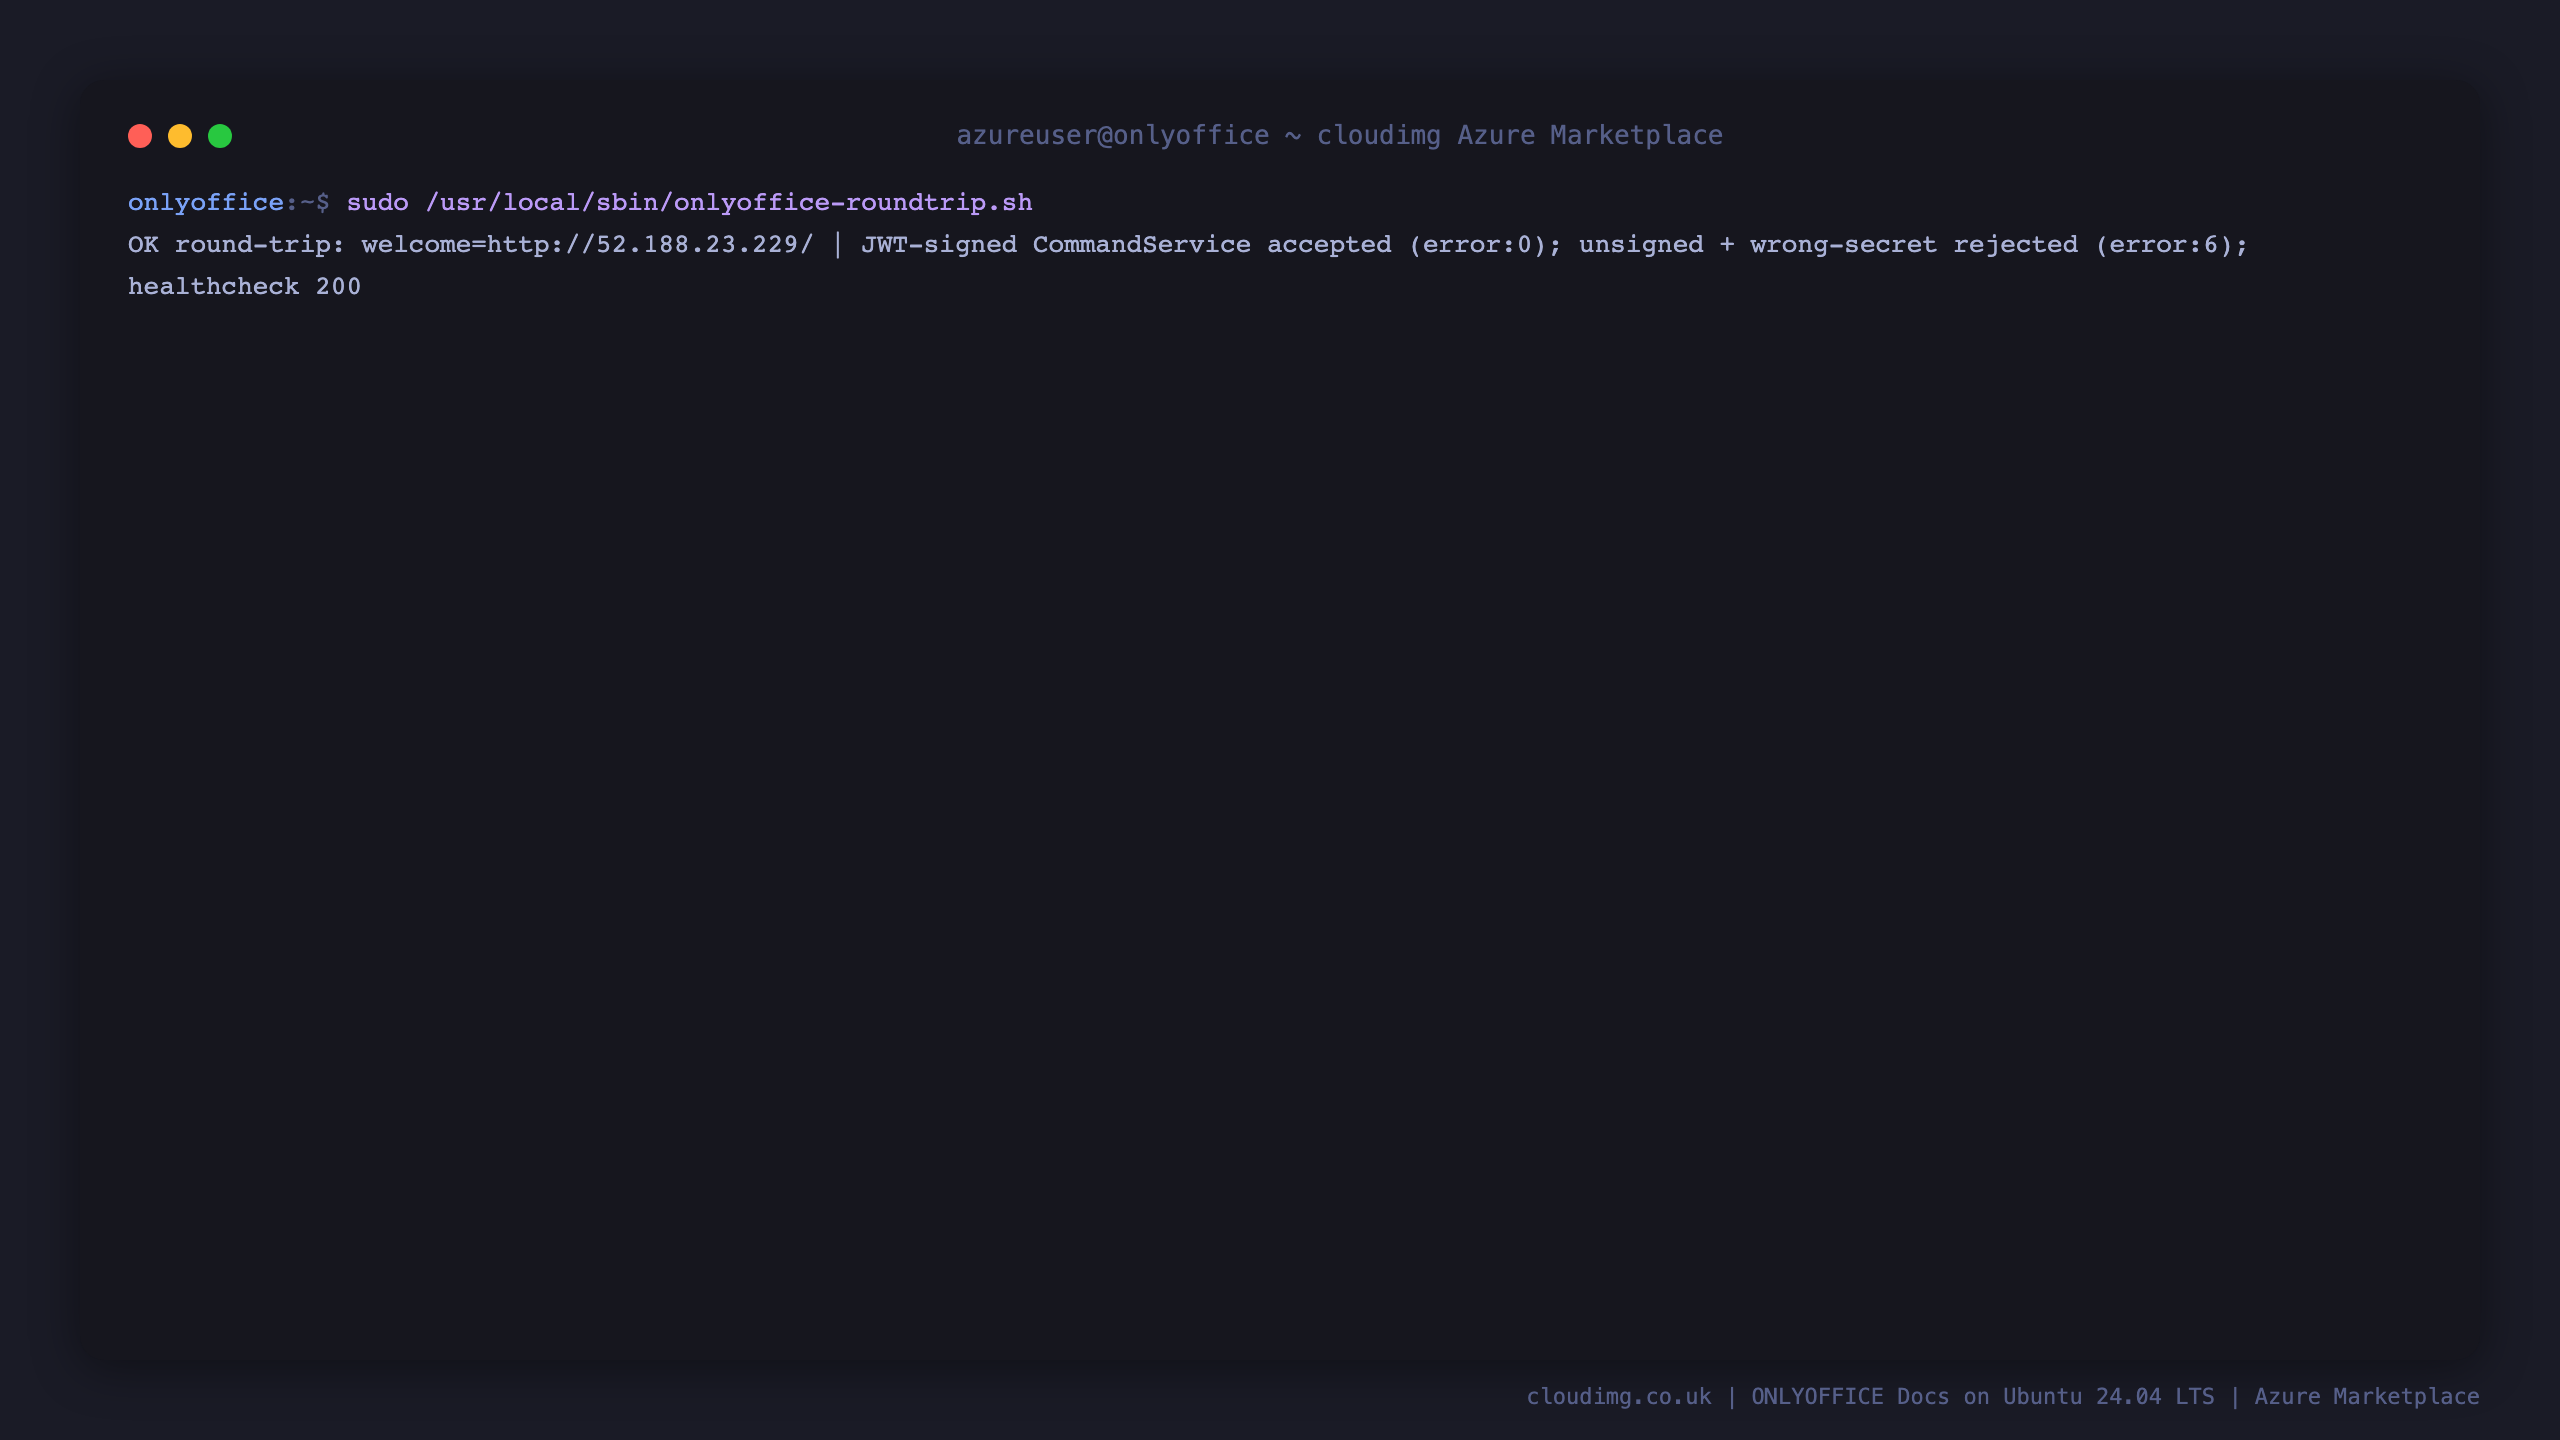The width and height of the screenshot is (2560, 1440).
Task: Click the "healthcheck 200" output line
Action: pos(244,287)
